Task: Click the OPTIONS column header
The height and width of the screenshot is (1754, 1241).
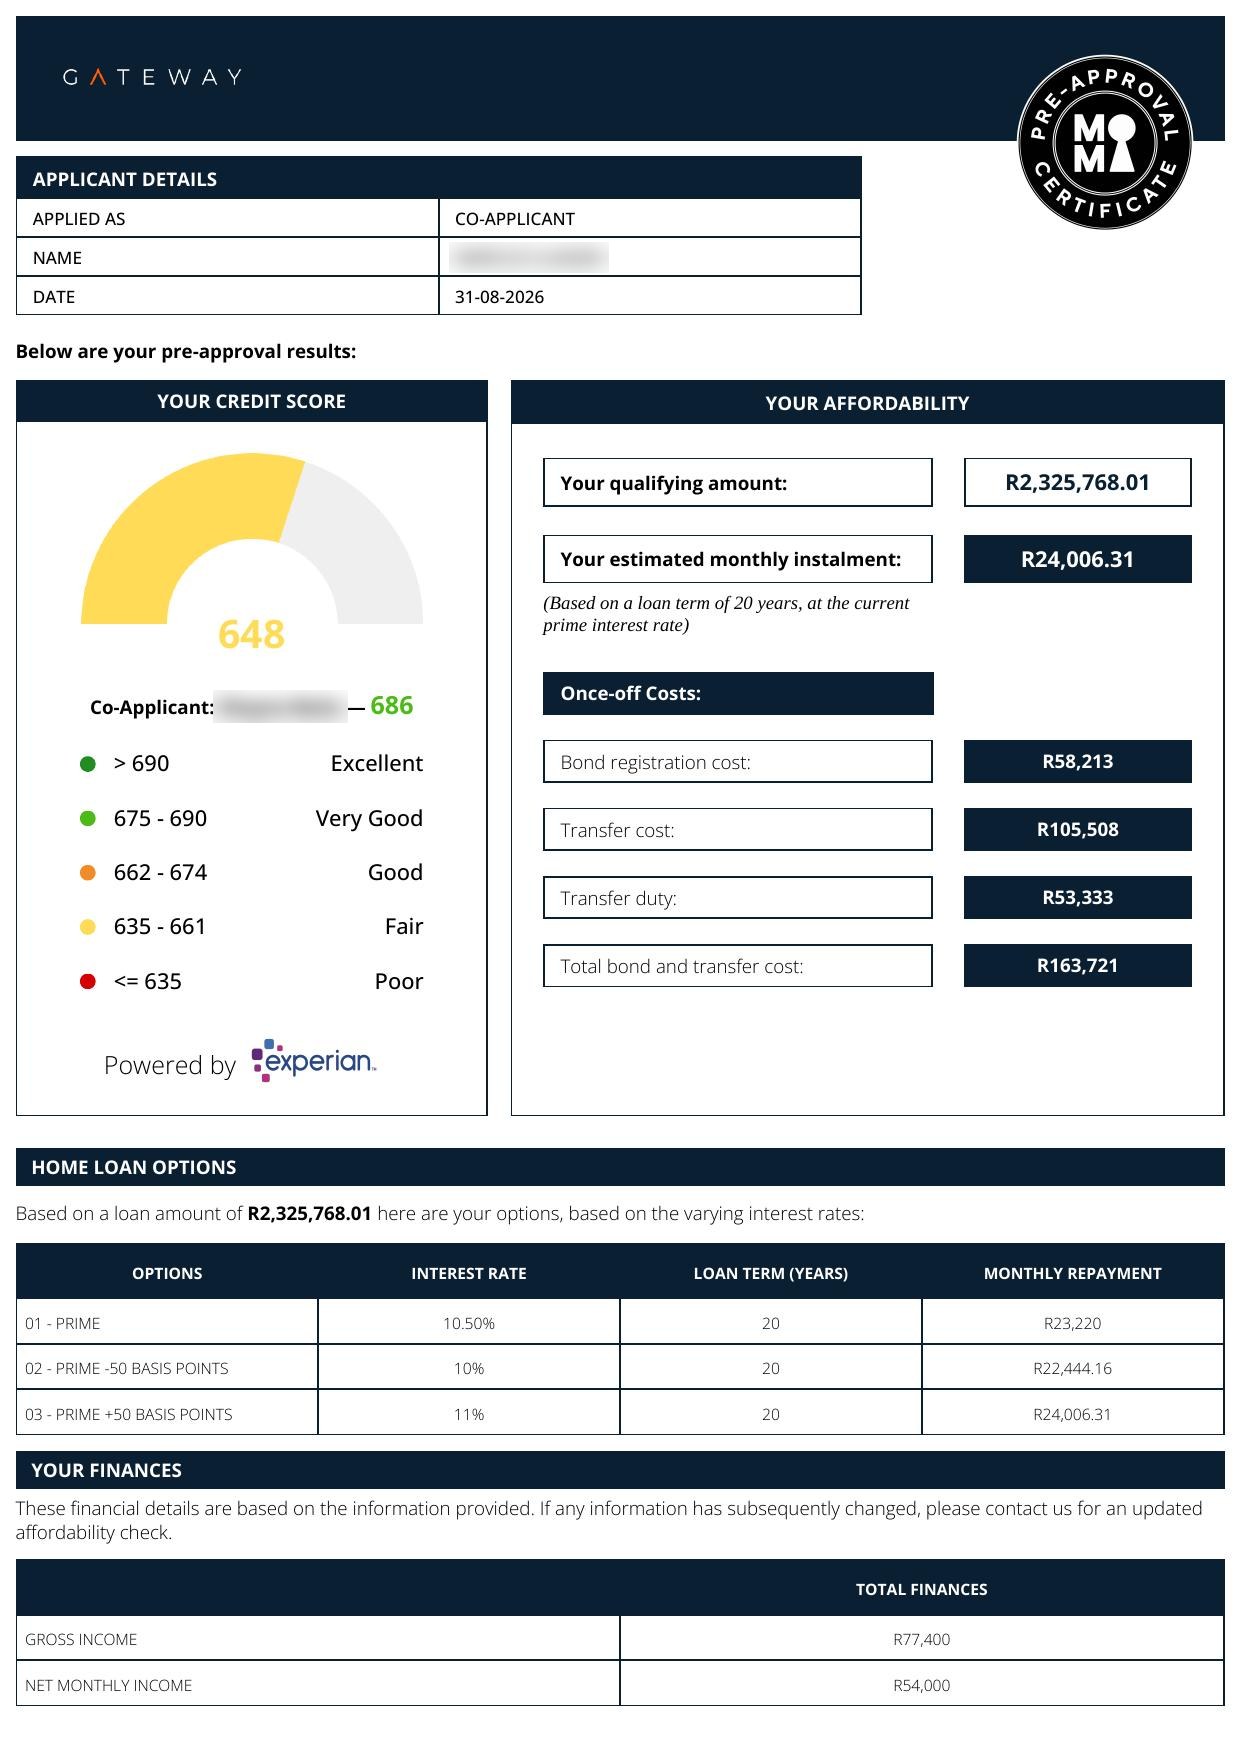Action: (x=167, y=1273)
